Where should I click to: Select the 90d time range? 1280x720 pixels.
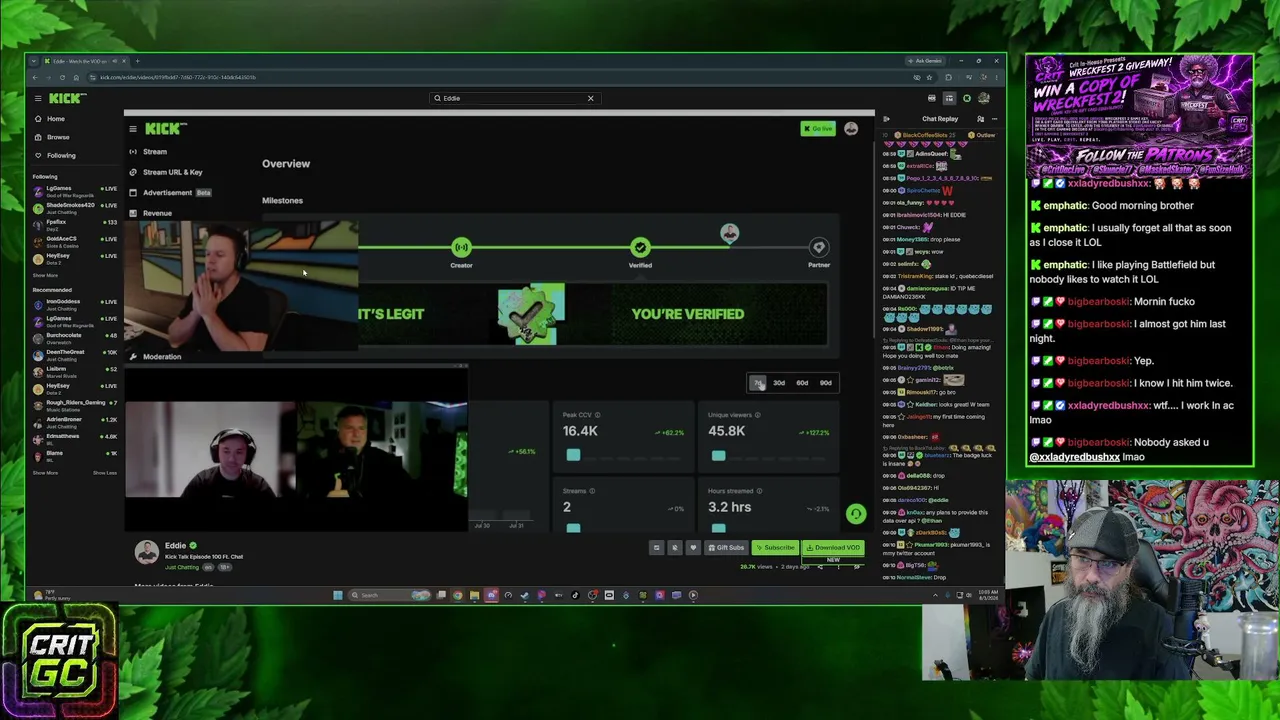825,383
